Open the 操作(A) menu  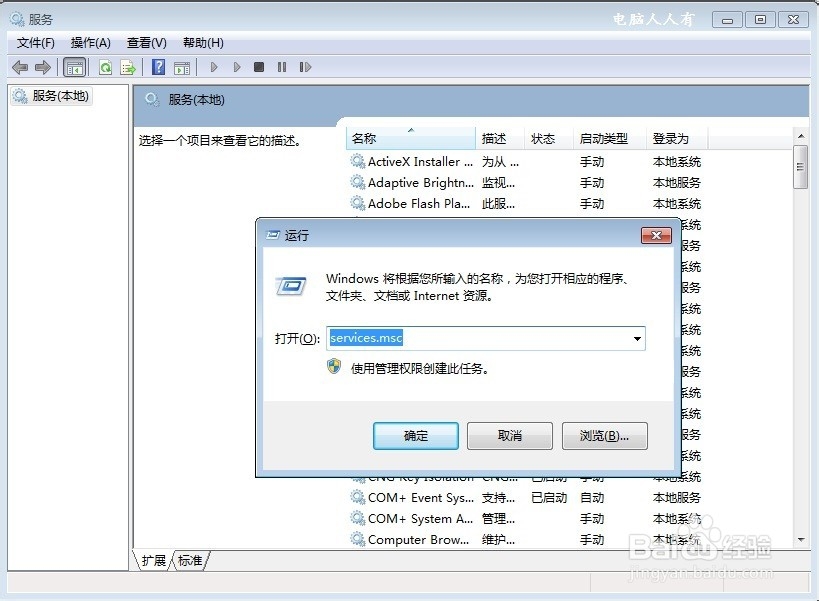91,43
